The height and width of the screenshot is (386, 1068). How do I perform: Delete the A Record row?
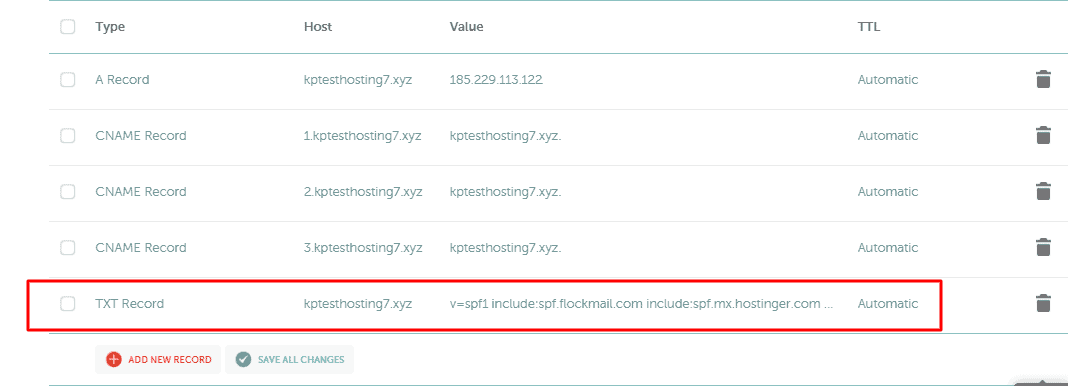1043,80
